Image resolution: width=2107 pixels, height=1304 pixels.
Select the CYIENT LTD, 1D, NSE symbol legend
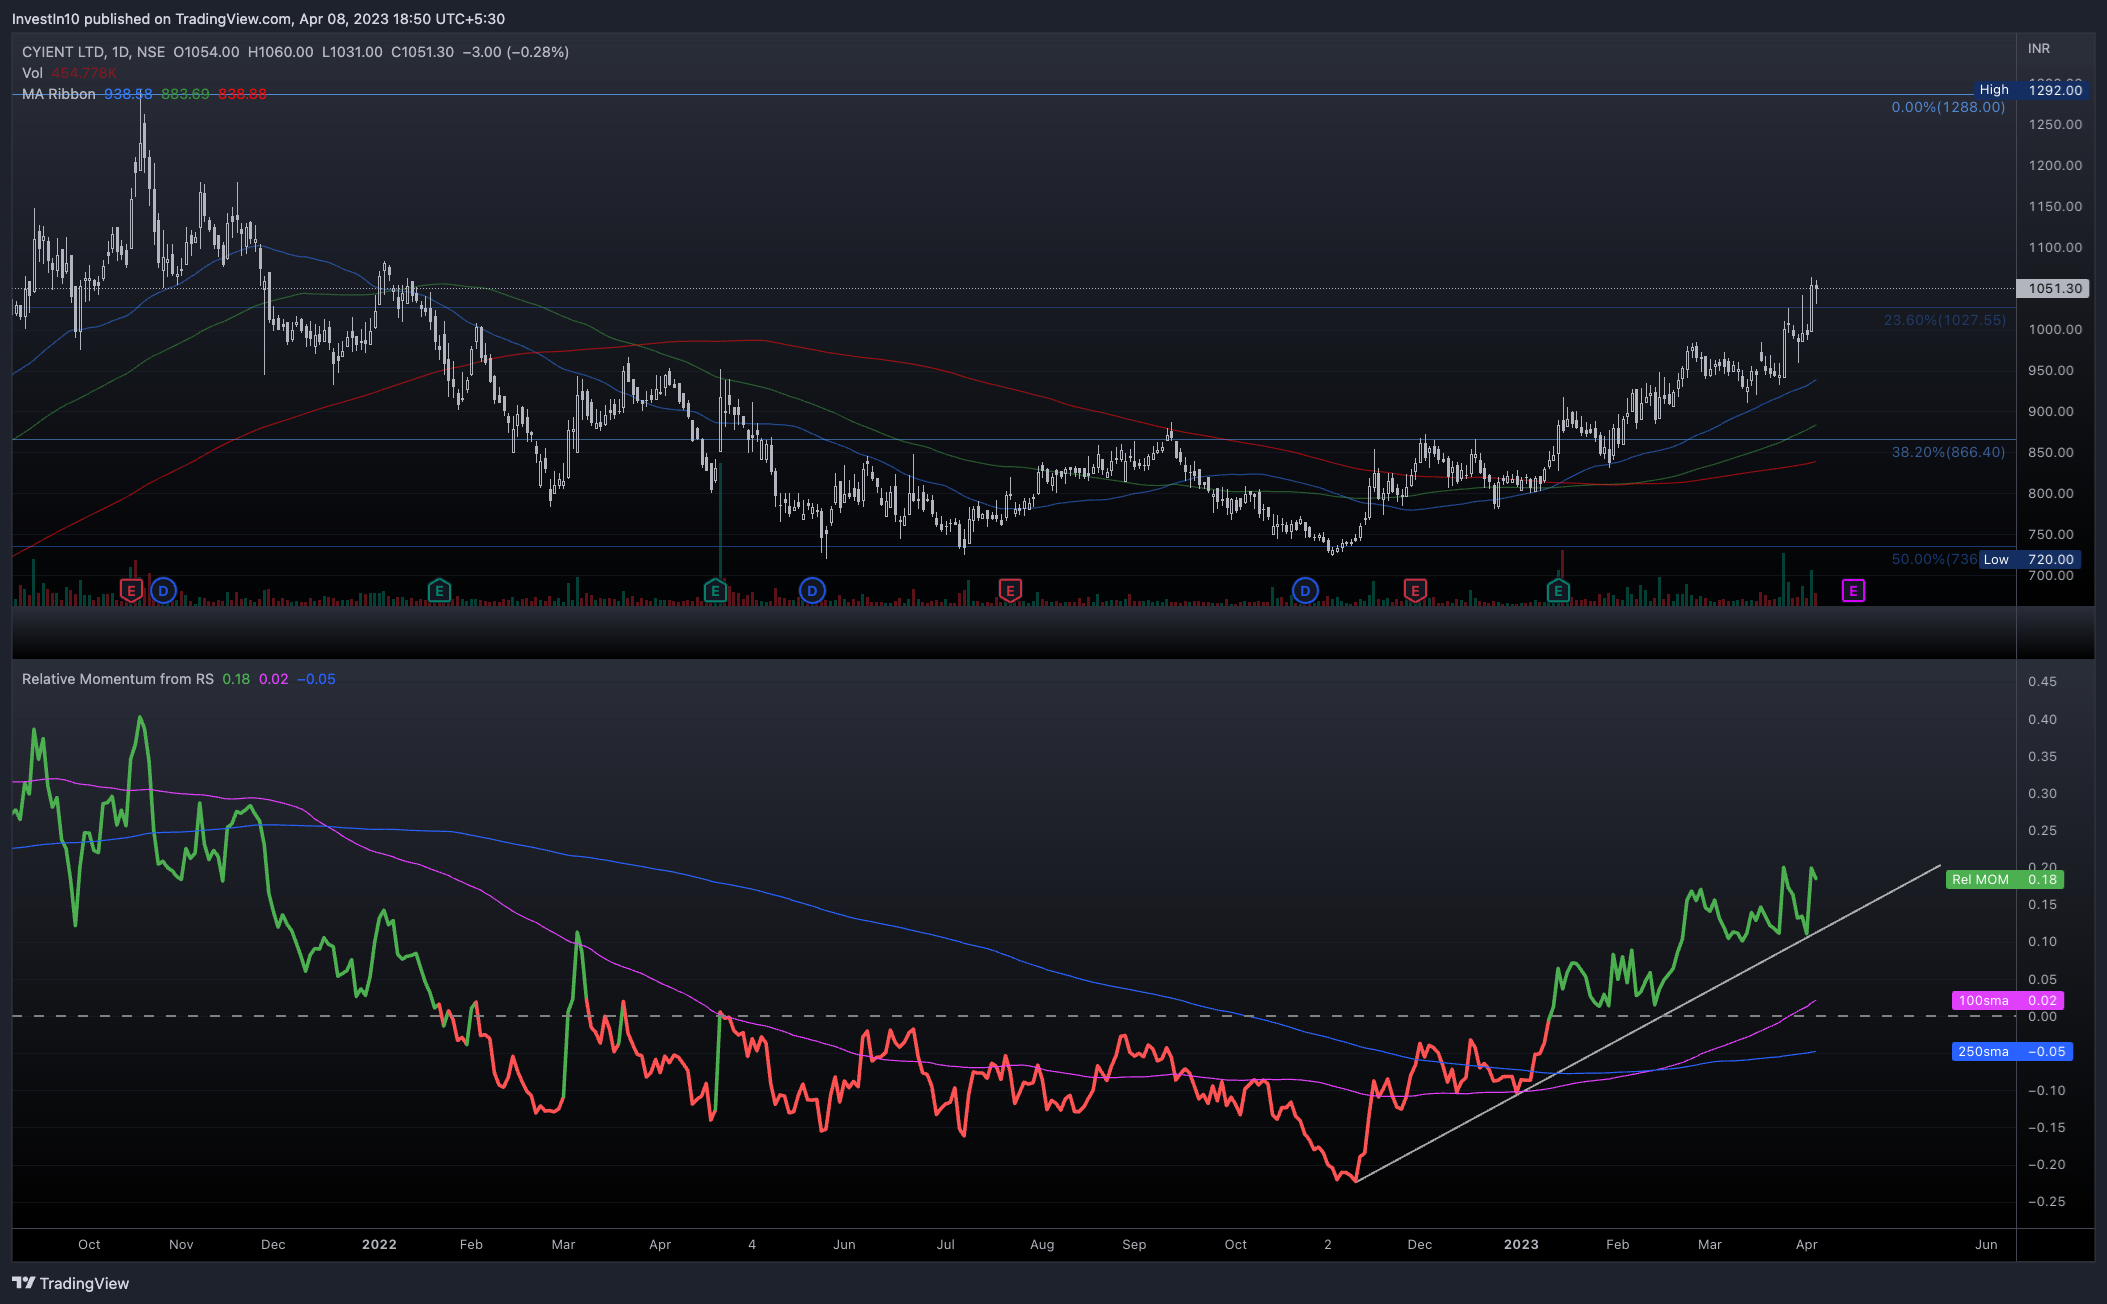pyautogui.click(x=94, y=52)
